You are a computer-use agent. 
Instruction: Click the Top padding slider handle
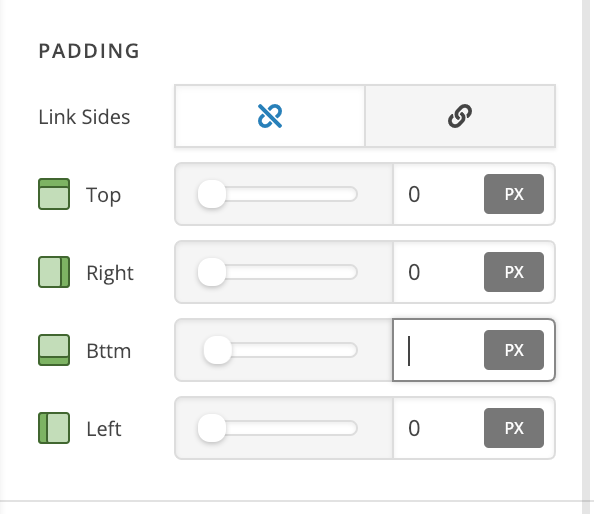pos(212,194)
